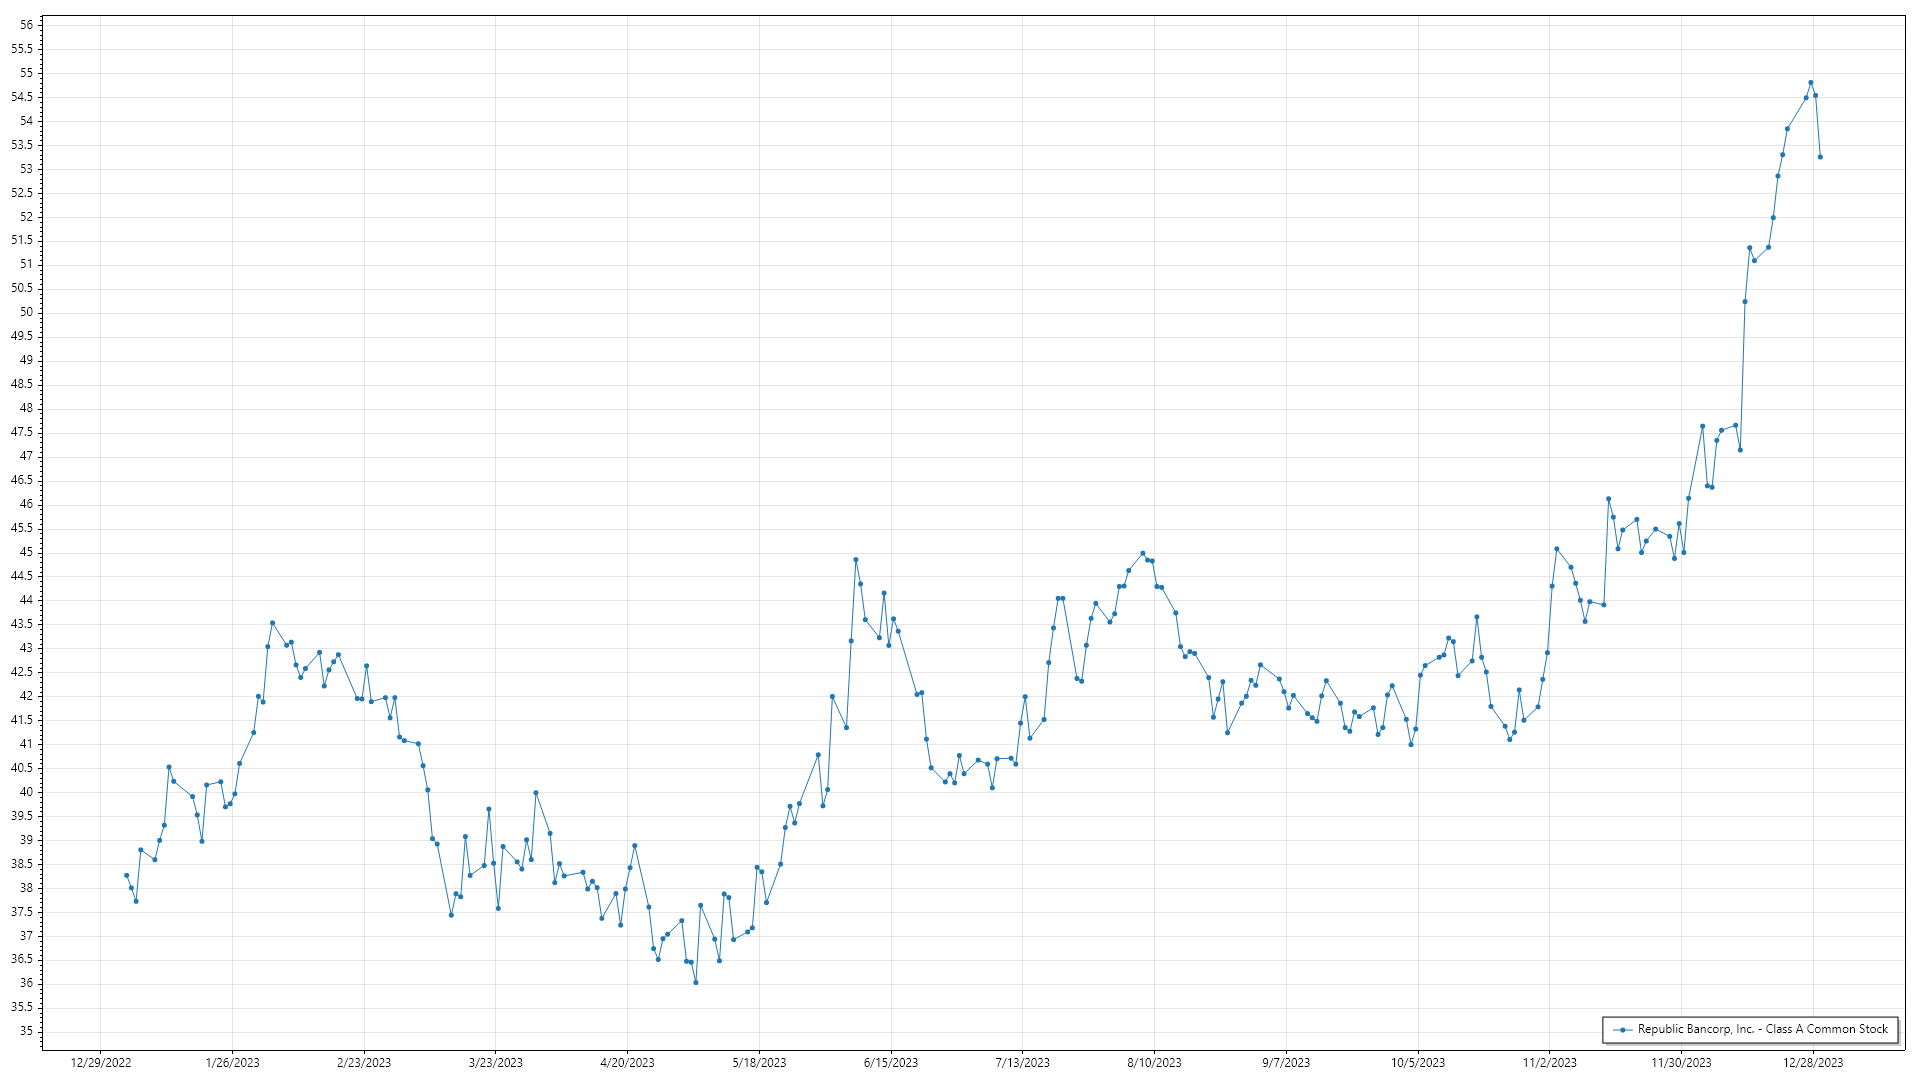Click the 12/28/2023 date axis label
The width and height of the screenshot is (1920, 1080).
click(x=1813, y=1062)
